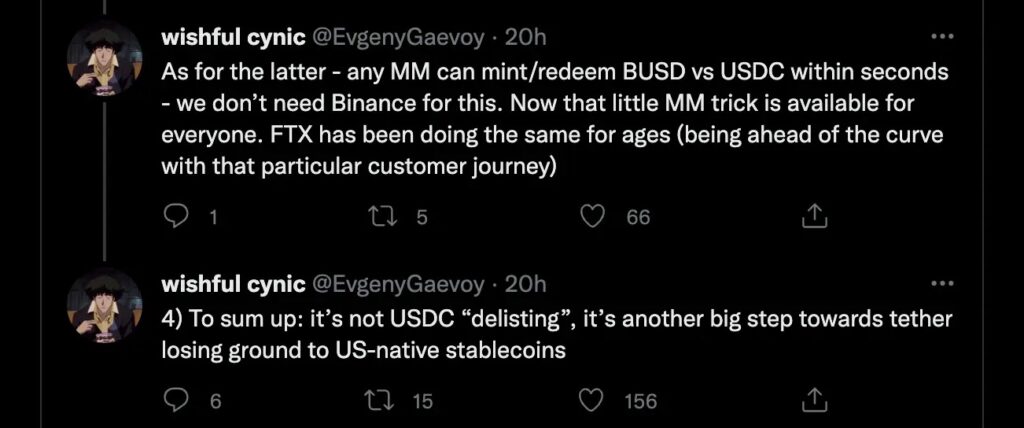Like the tweet with 66 likes
Viewport: 1024px width, 428px height.
point(593,216)
